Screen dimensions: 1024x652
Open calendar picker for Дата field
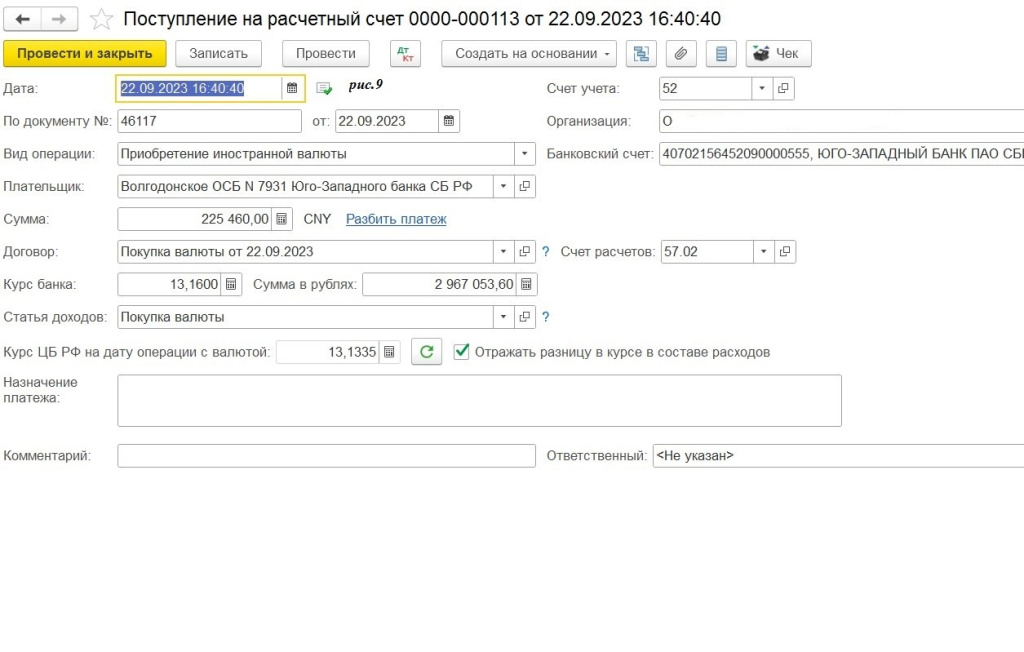click(x=291, y=88)
